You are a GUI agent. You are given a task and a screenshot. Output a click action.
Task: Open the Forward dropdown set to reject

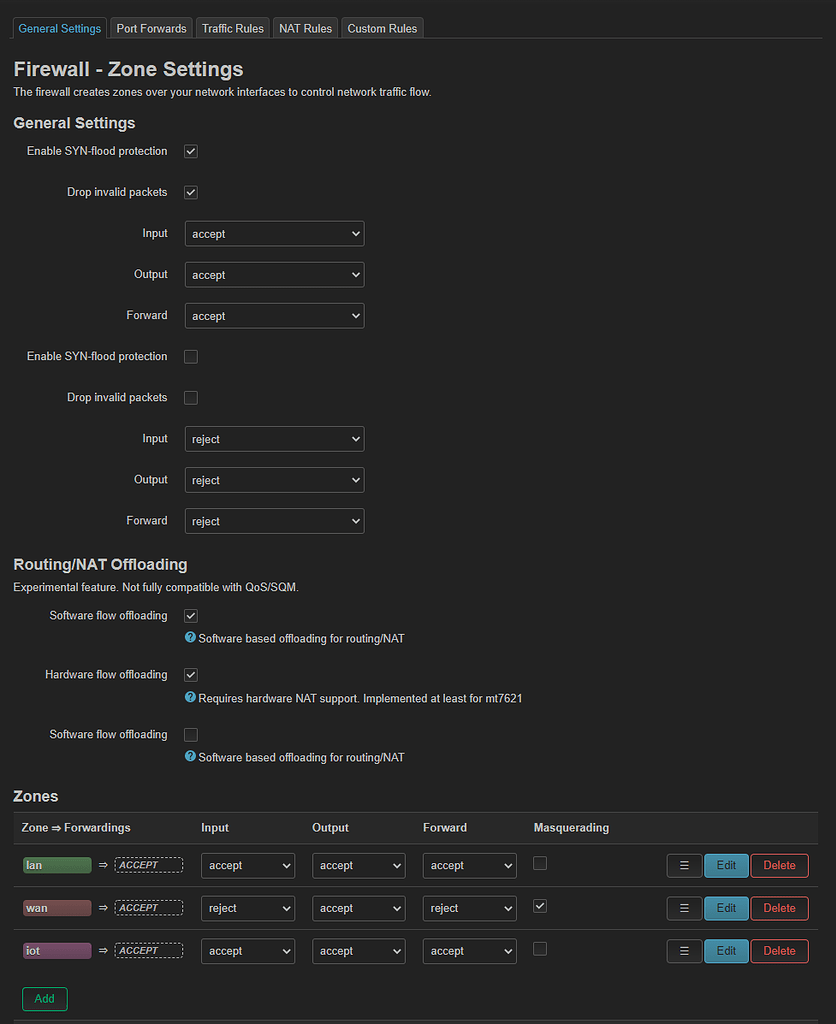274,520
